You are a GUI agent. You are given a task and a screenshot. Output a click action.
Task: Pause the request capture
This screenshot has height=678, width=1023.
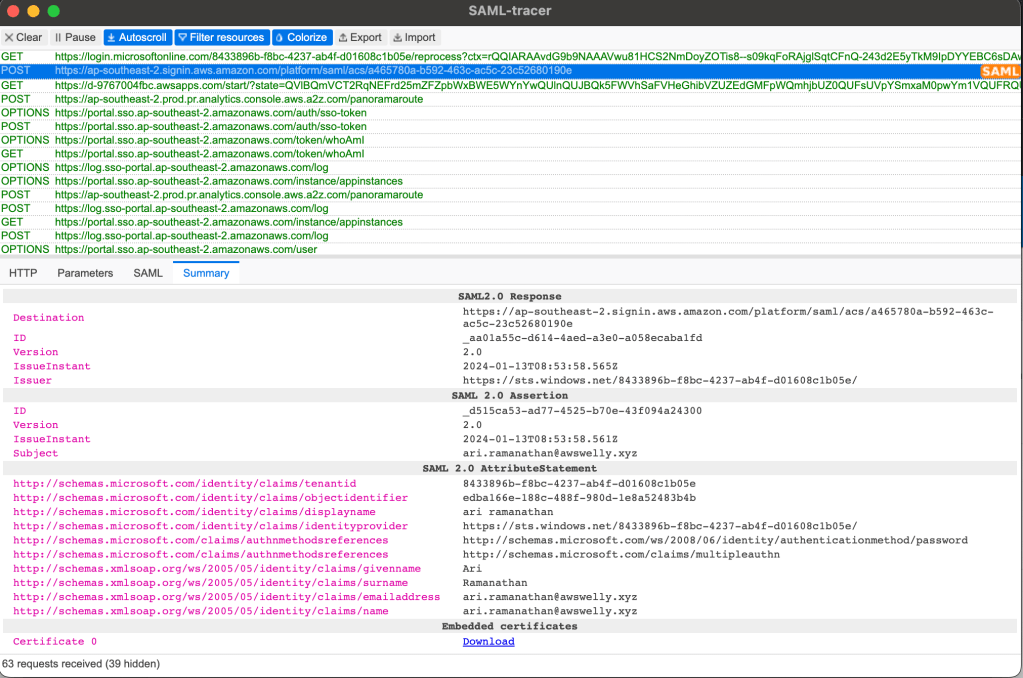coord(75,37)
